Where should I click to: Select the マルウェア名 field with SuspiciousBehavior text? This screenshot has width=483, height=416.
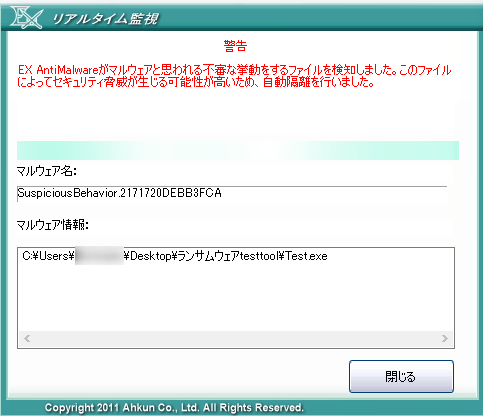coord(232,193)
